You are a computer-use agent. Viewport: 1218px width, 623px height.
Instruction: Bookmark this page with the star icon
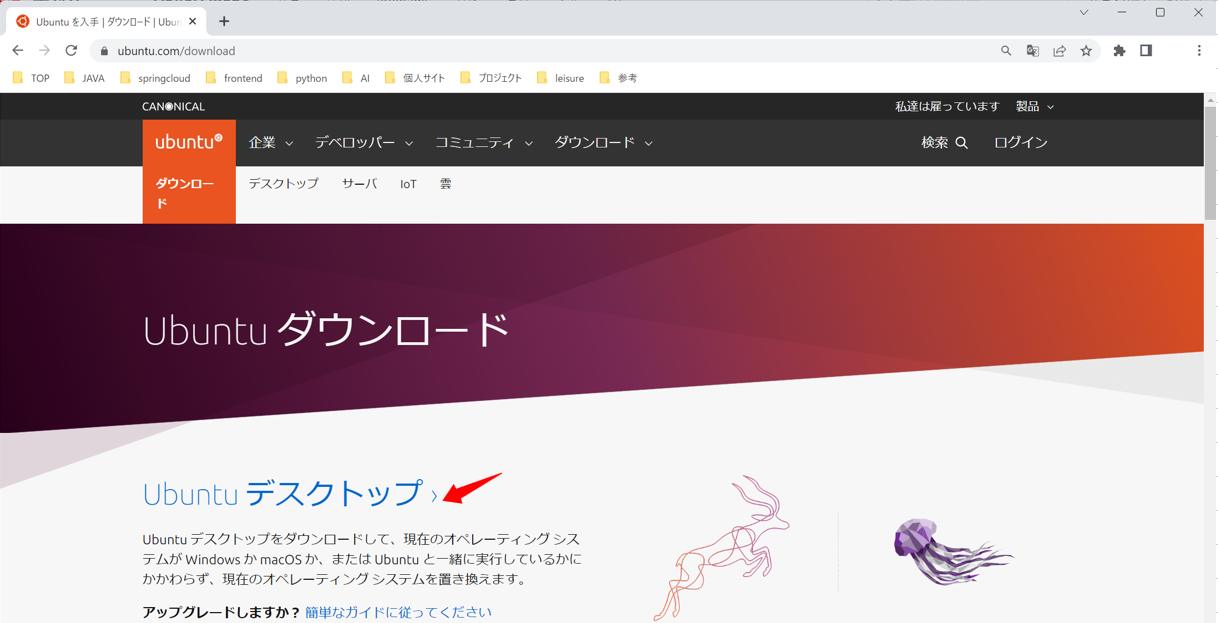point(1086,51)
